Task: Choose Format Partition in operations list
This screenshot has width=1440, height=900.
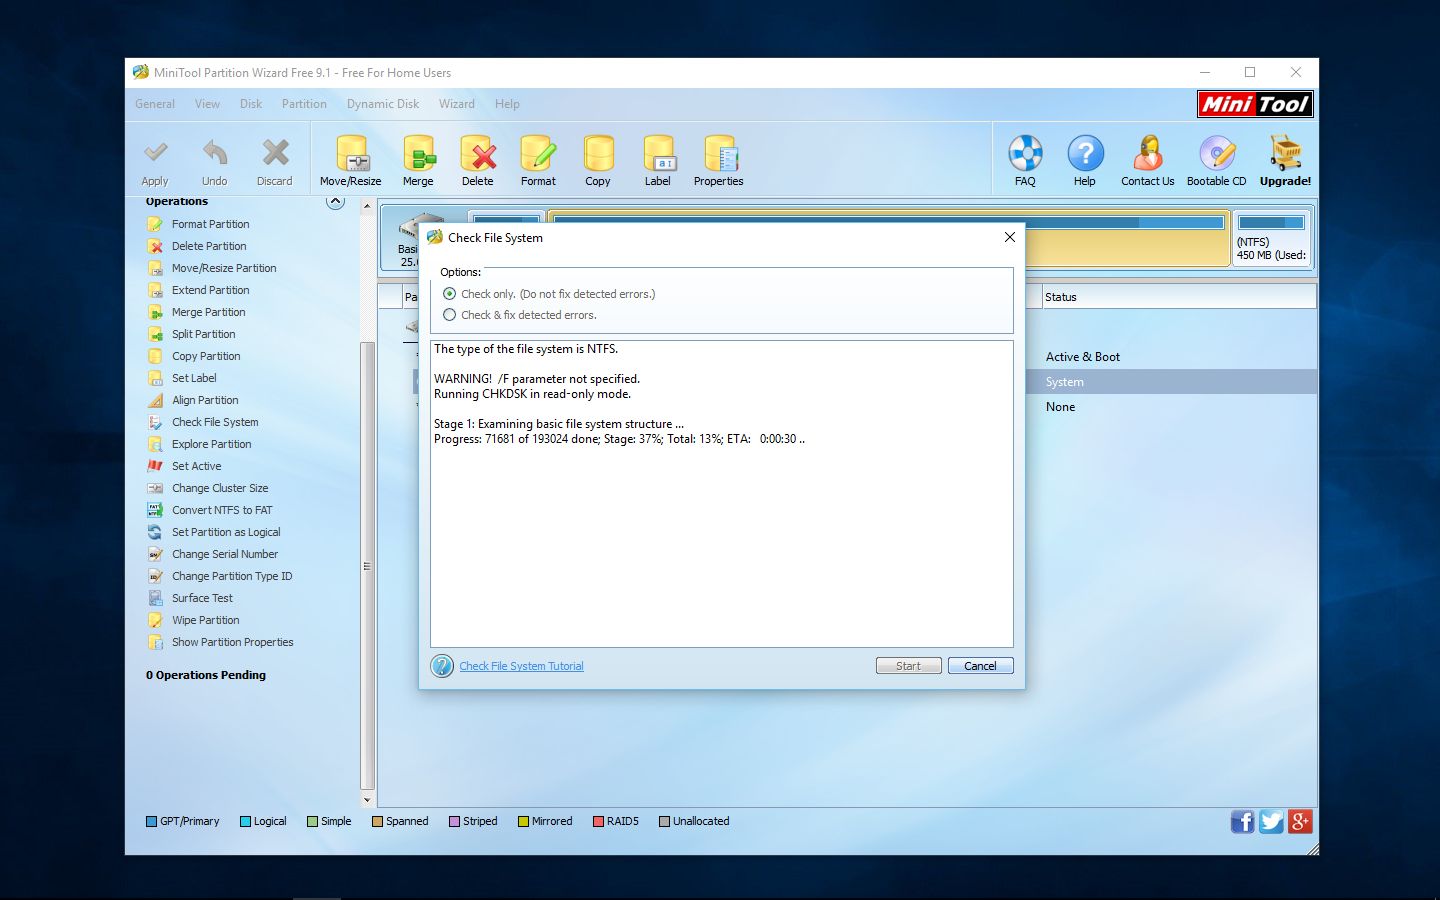Action: tap(211, 224)
